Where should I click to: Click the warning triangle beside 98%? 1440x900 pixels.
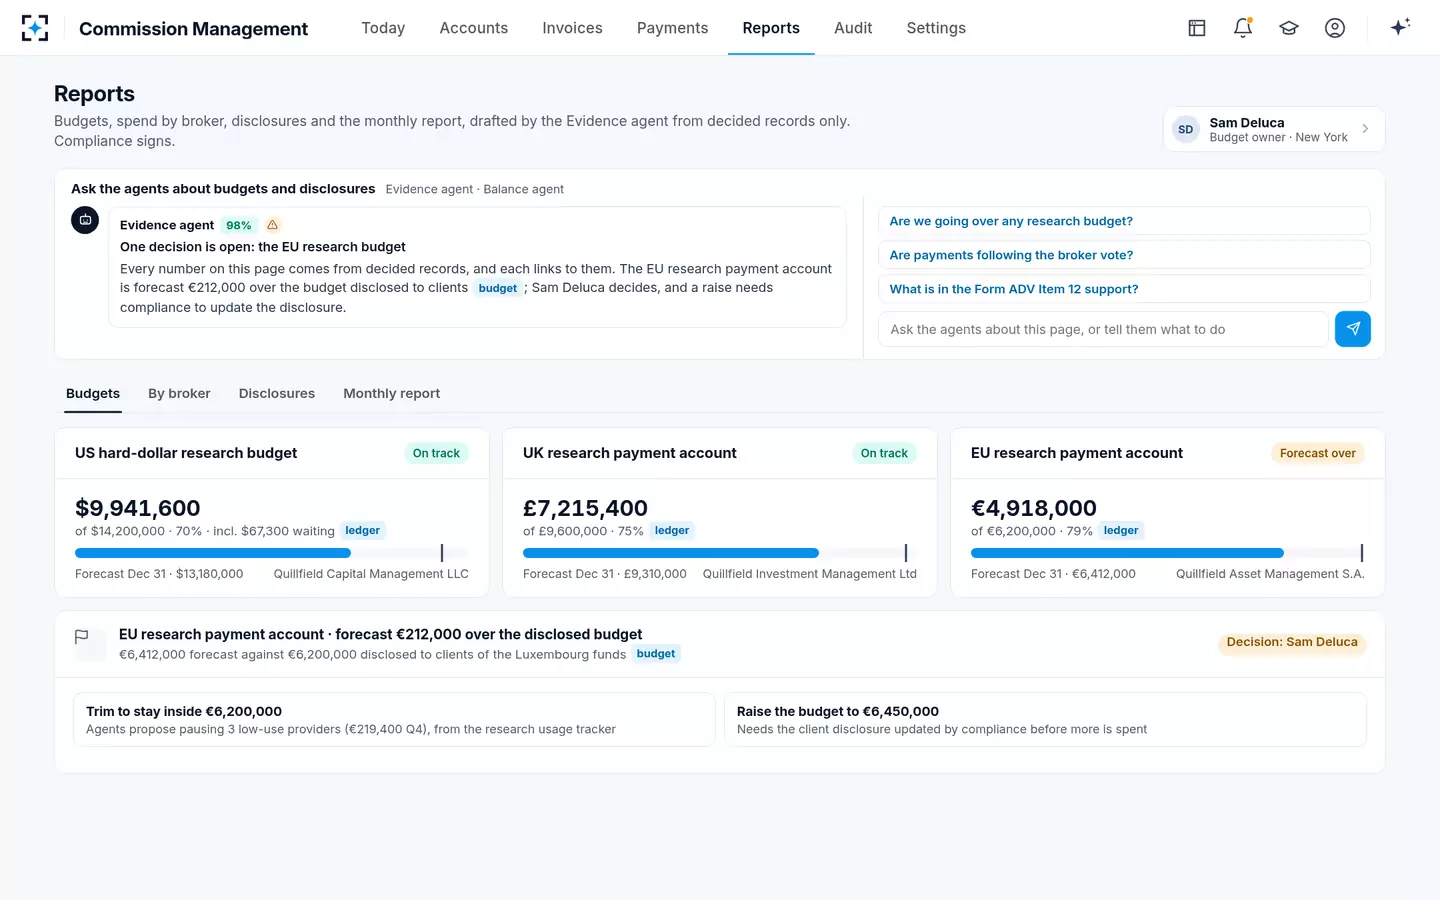tap(272, 225)
